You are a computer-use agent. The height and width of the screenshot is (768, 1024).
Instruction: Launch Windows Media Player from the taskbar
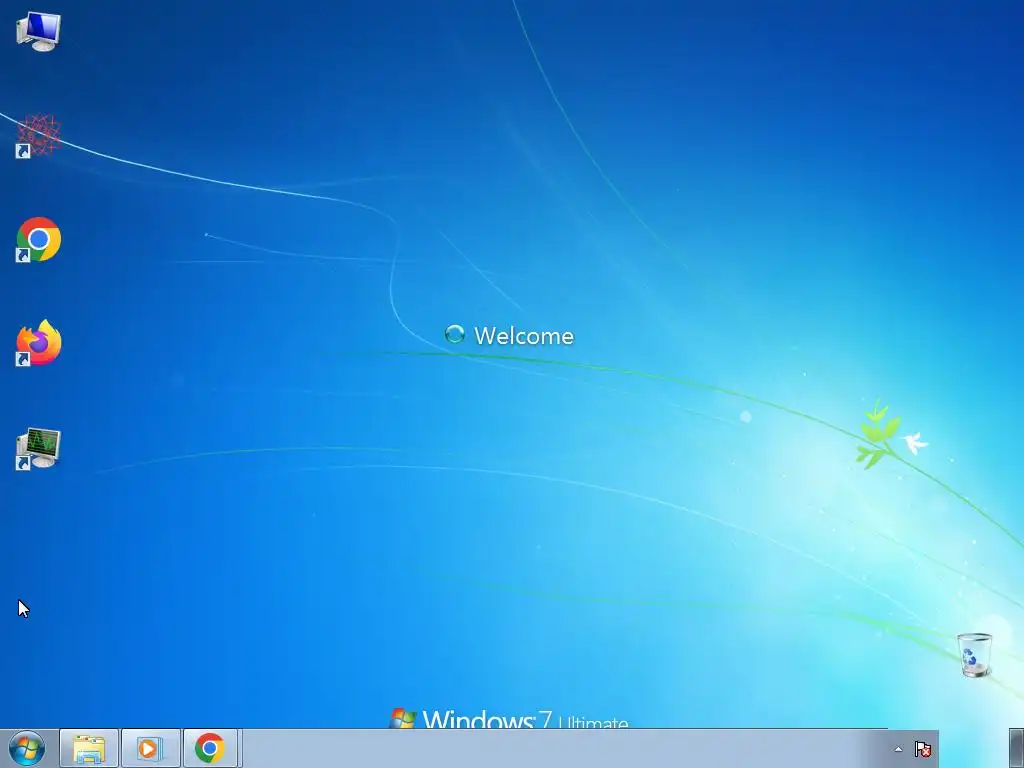(x=150, y=748)
